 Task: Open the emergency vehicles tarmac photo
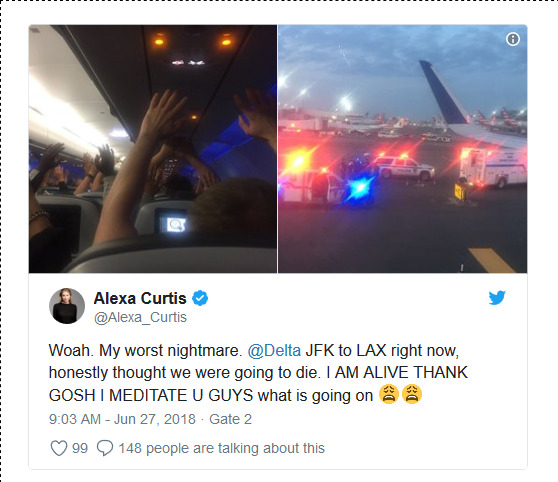(x=402, y=149)
